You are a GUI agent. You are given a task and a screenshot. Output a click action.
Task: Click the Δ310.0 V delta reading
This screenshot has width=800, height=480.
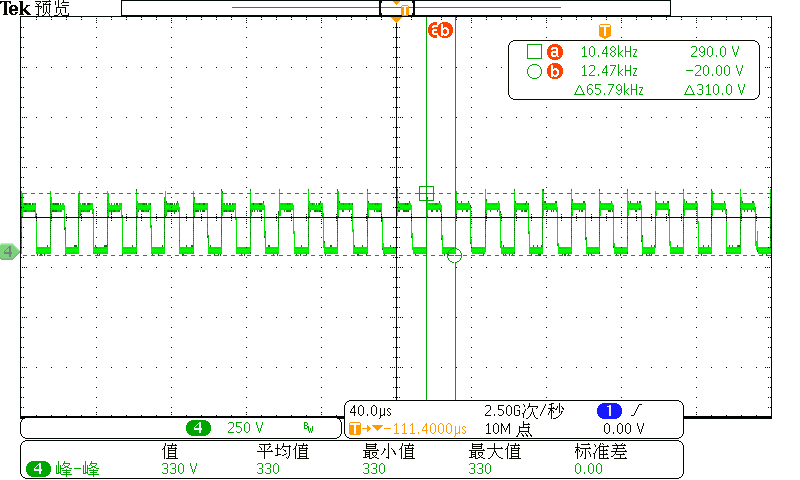pos(714,90)
